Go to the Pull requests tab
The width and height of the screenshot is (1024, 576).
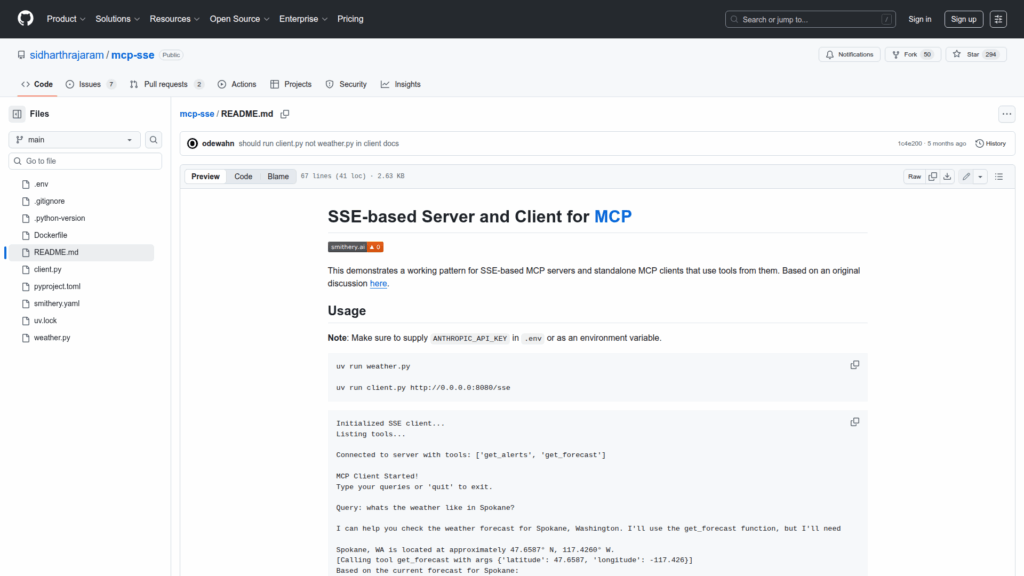tap(166, 85)
